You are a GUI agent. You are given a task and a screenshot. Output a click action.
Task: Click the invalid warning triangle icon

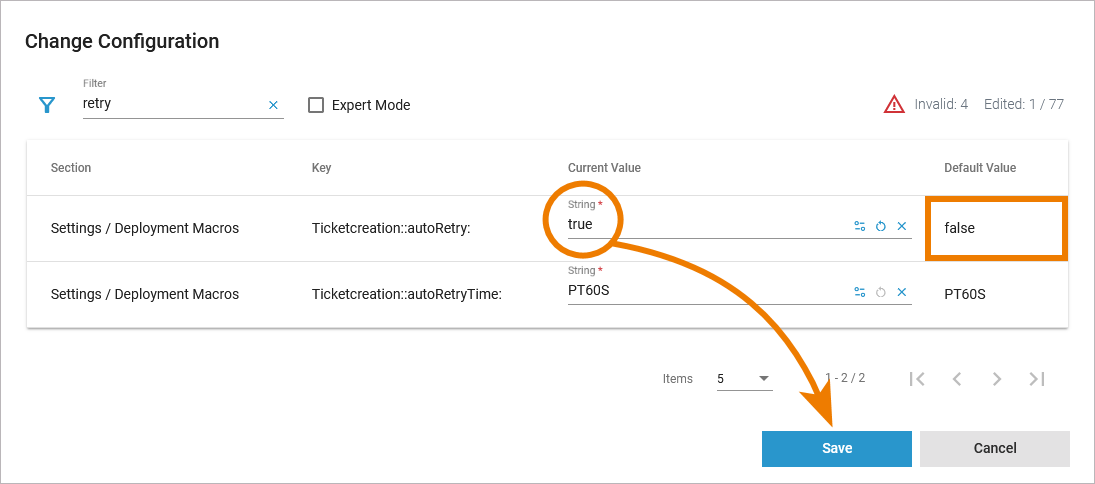click(894, 104)
